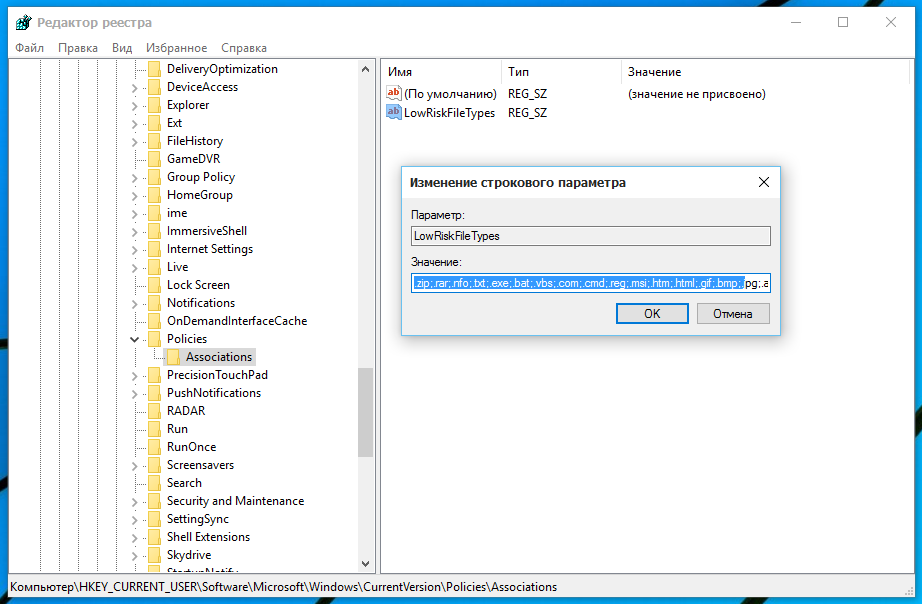922x604 pixels.
Task: Click the tree scrollbar down arrow
Action: [365, 564]
